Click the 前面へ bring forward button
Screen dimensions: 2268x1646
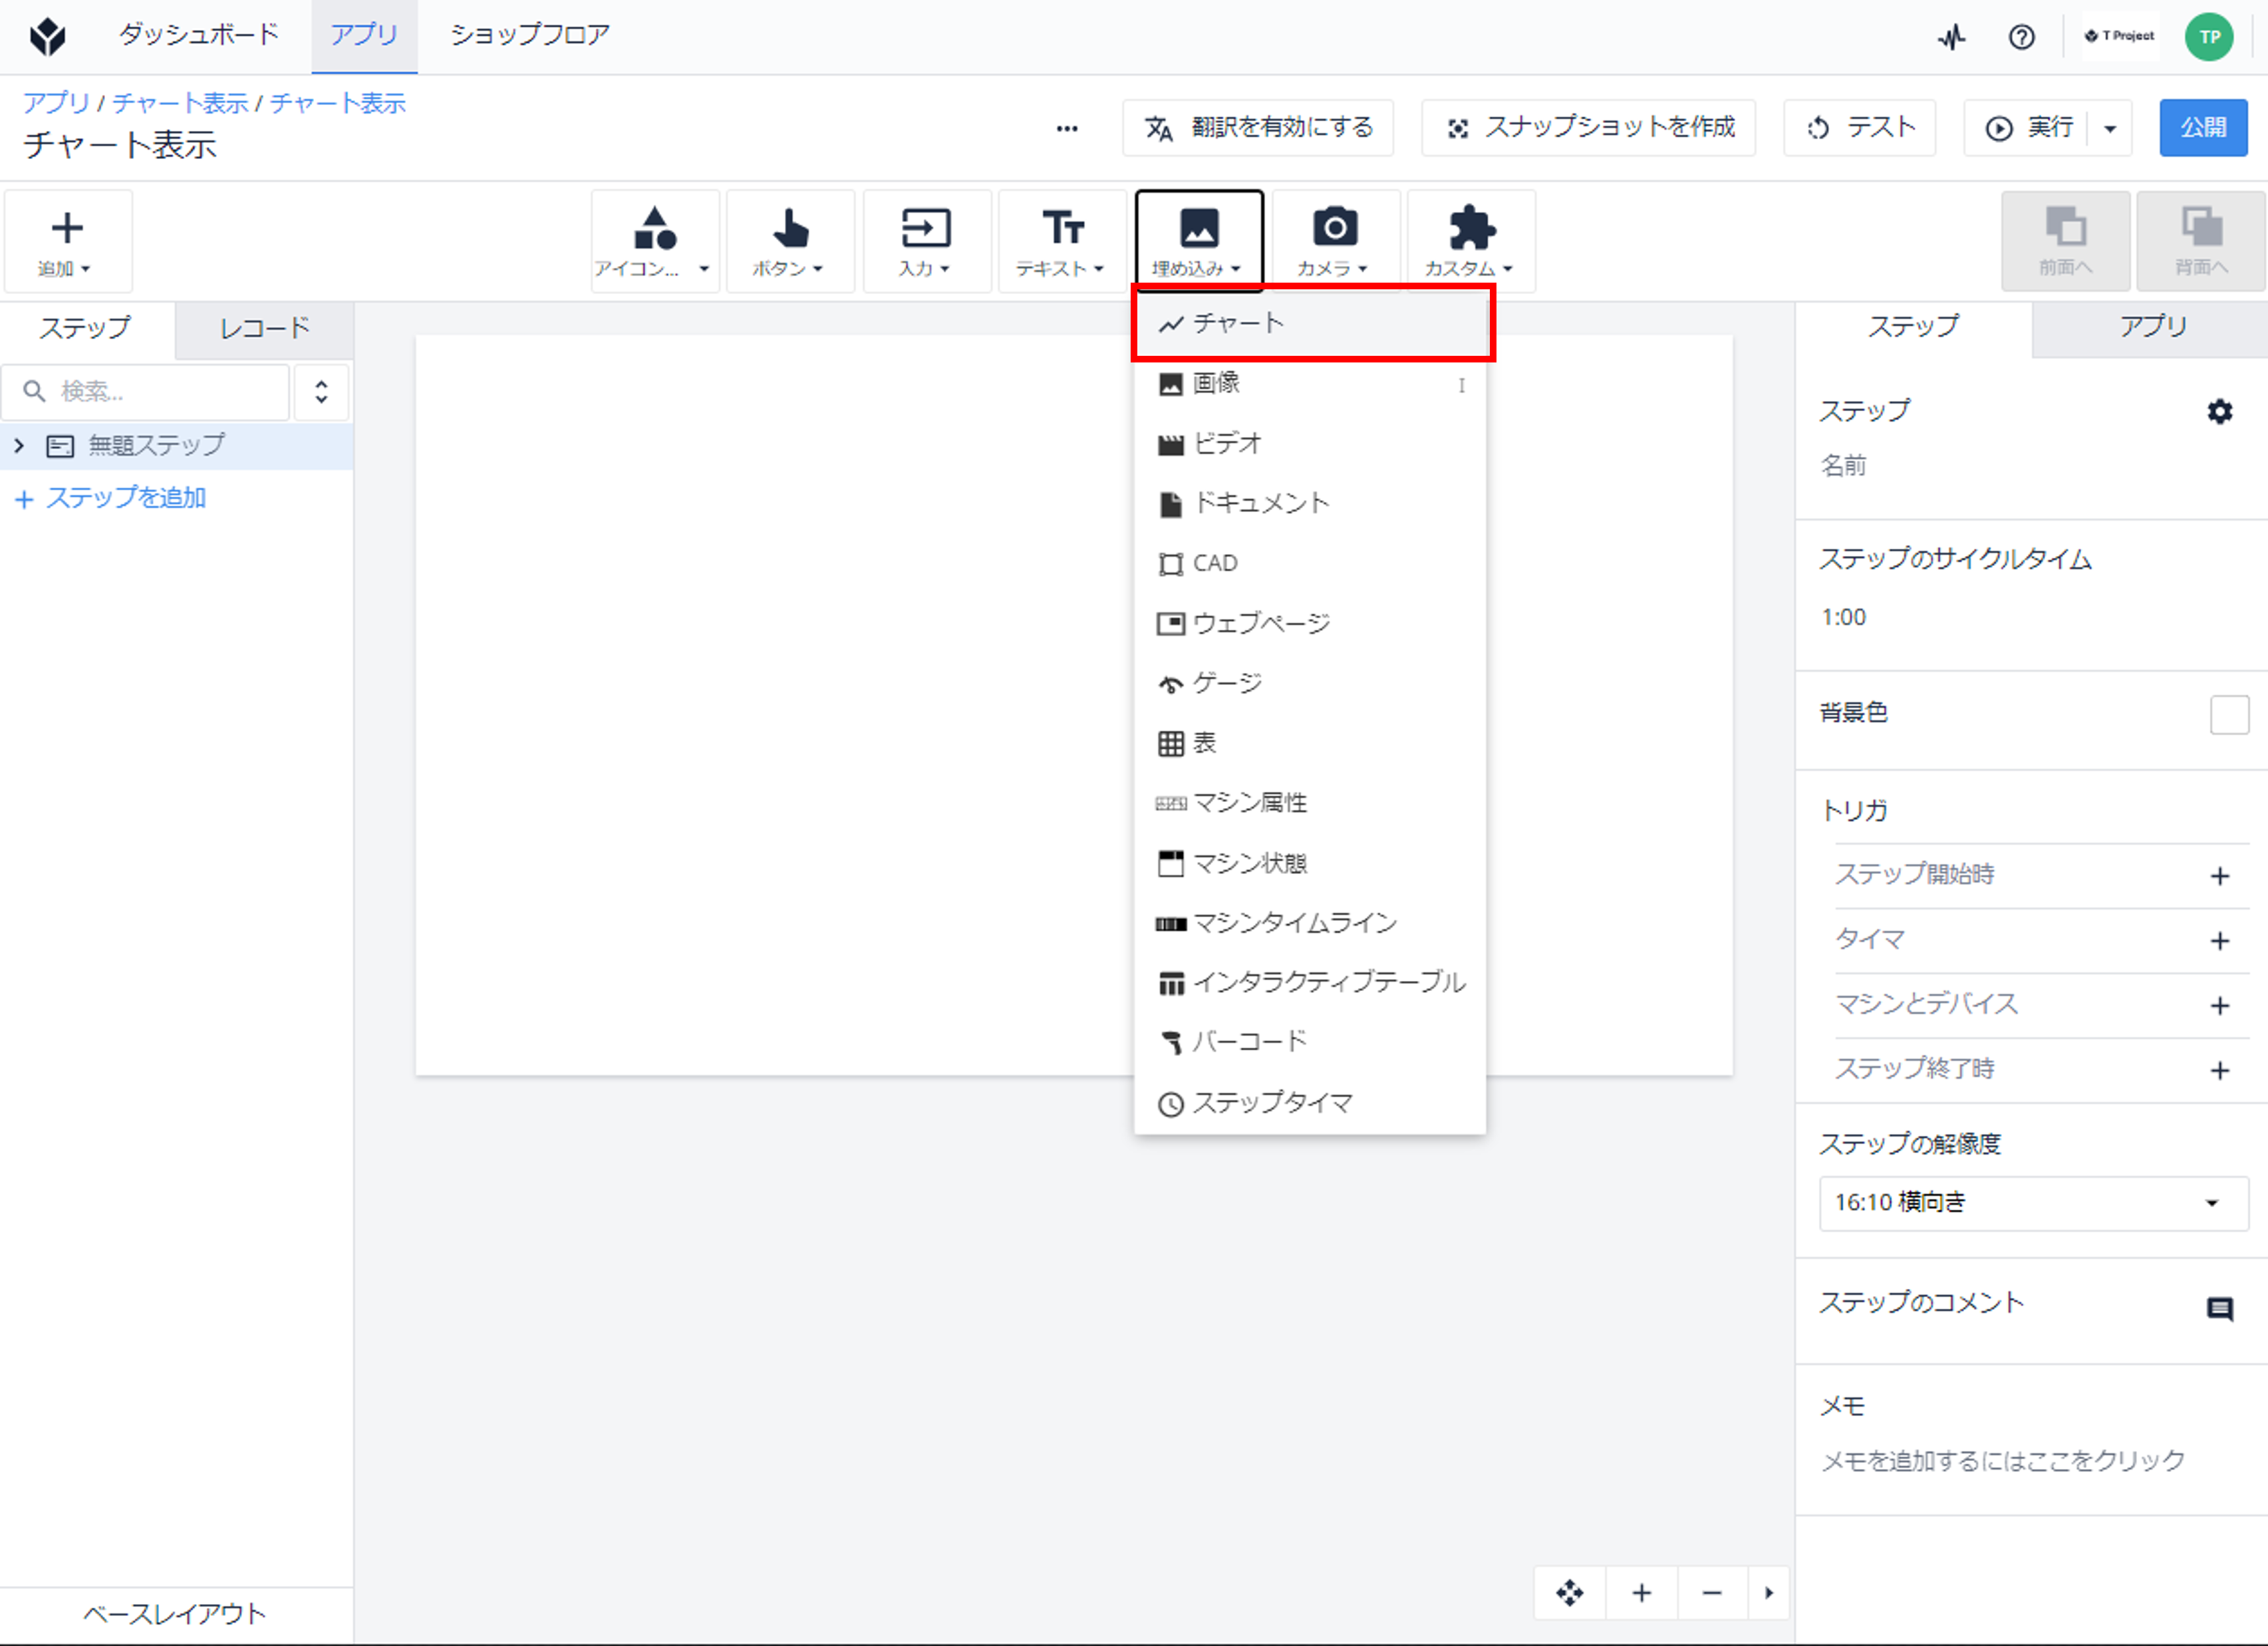click(x=2065, y=241)
